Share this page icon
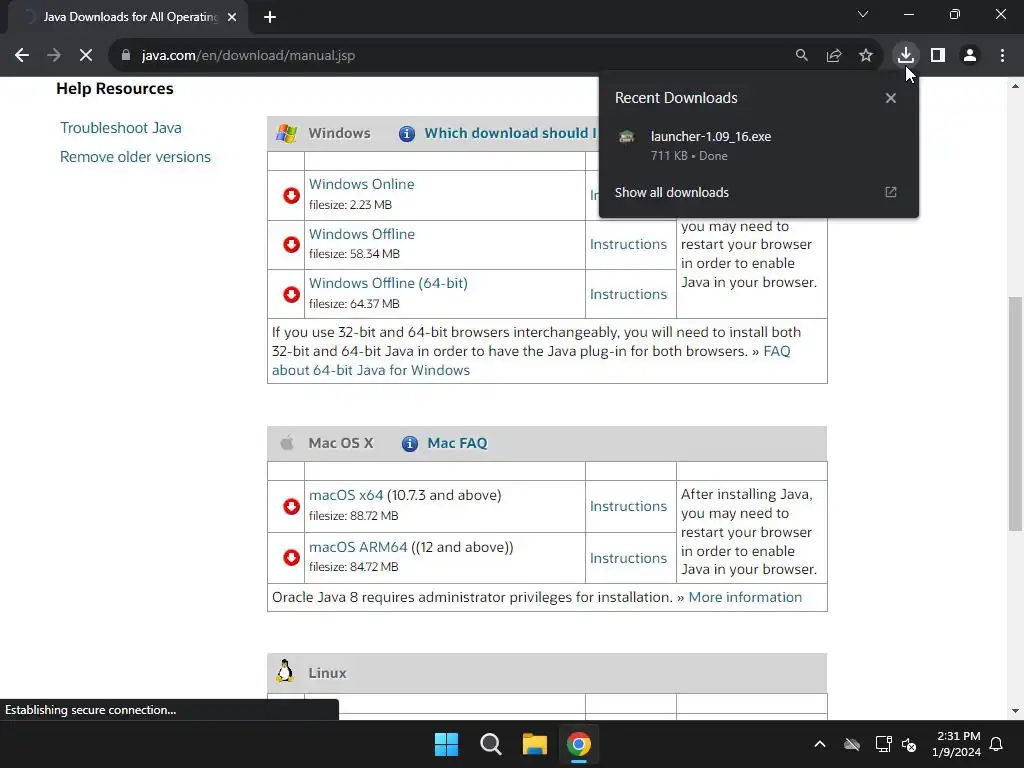The height and width of the screenshot is (768, 1024). pyautogui.click(x=834, y=56)
